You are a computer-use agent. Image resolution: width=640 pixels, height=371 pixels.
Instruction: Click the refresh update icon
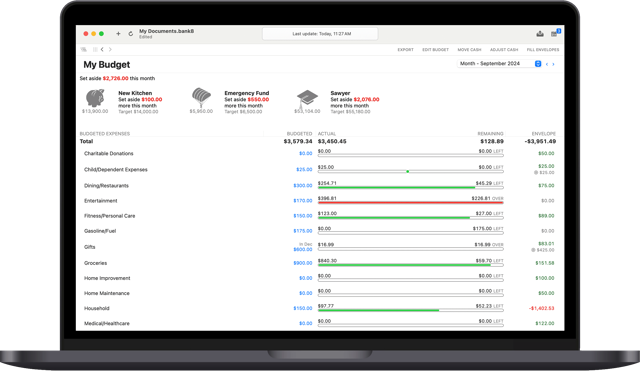pos(131,34)
